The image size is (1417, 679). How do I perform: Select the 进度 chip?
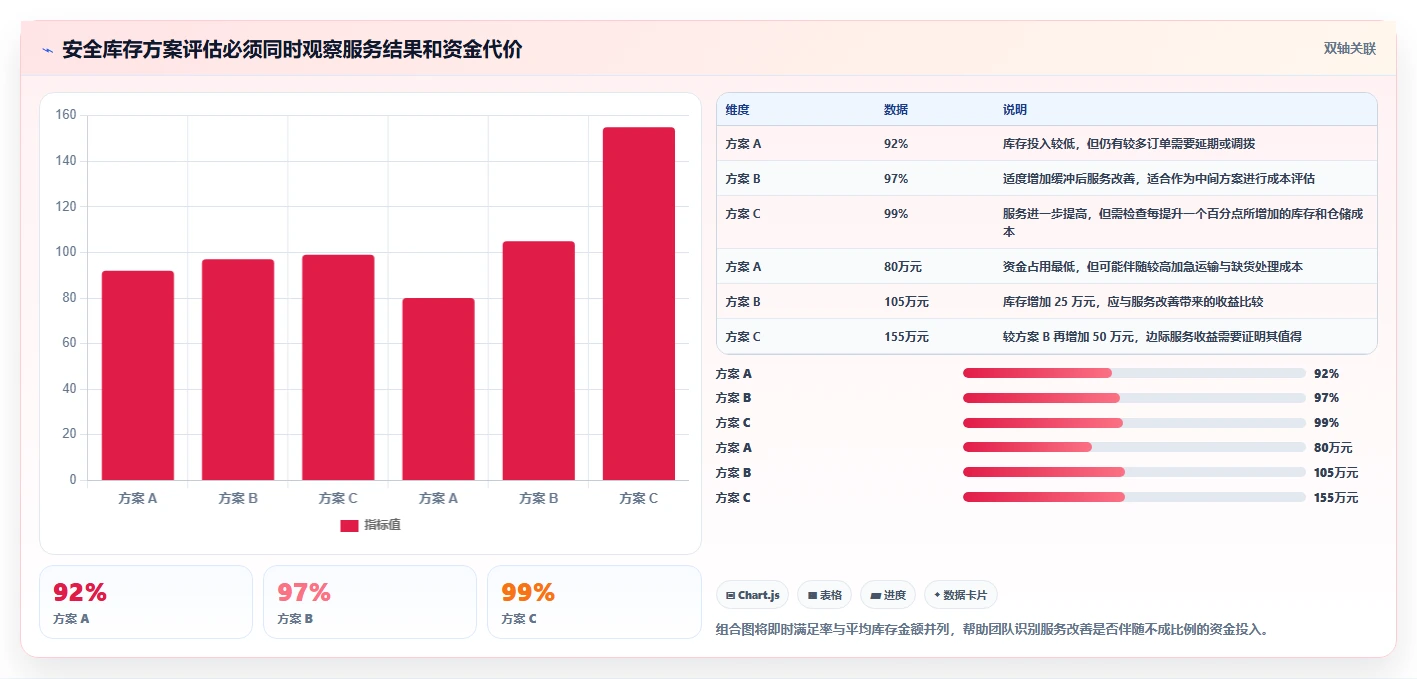(887, 595)
